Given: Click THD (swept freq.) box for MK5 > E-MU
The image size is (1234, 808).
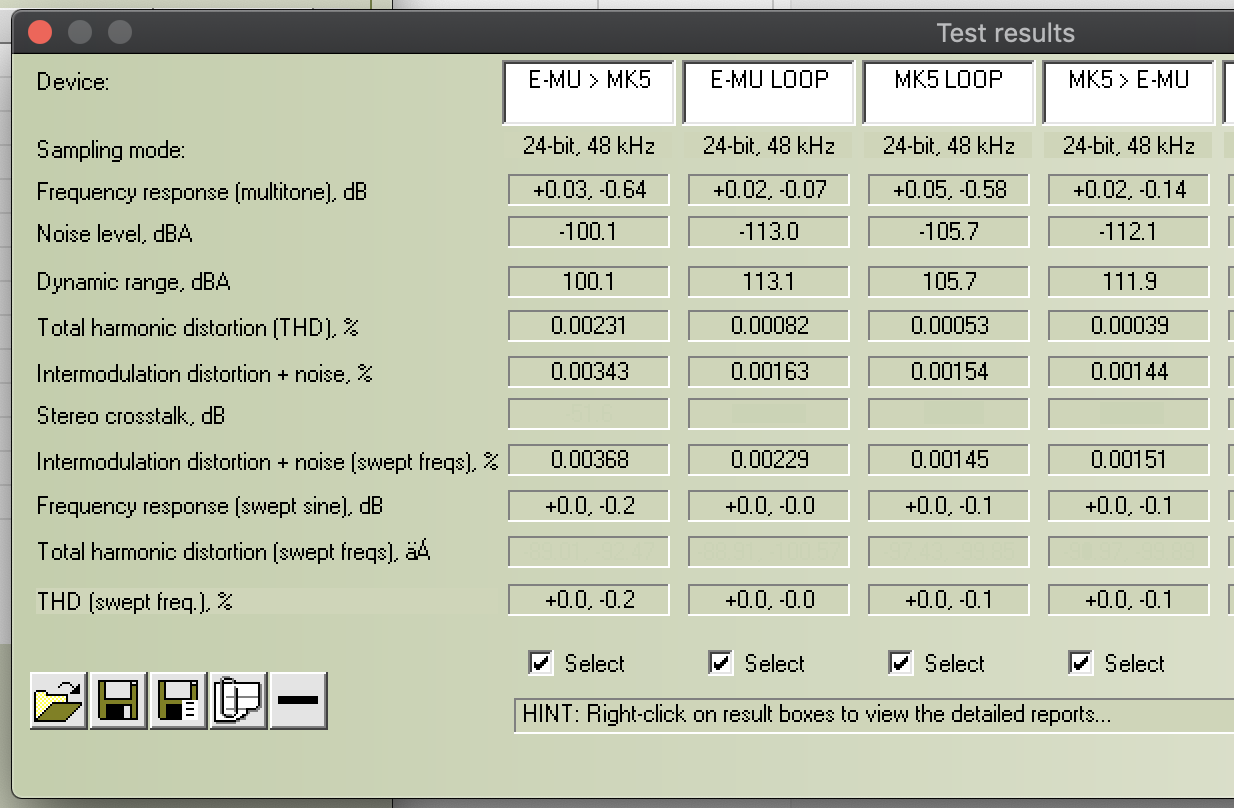Looking at the screenshot, I should coord(1129,600).
